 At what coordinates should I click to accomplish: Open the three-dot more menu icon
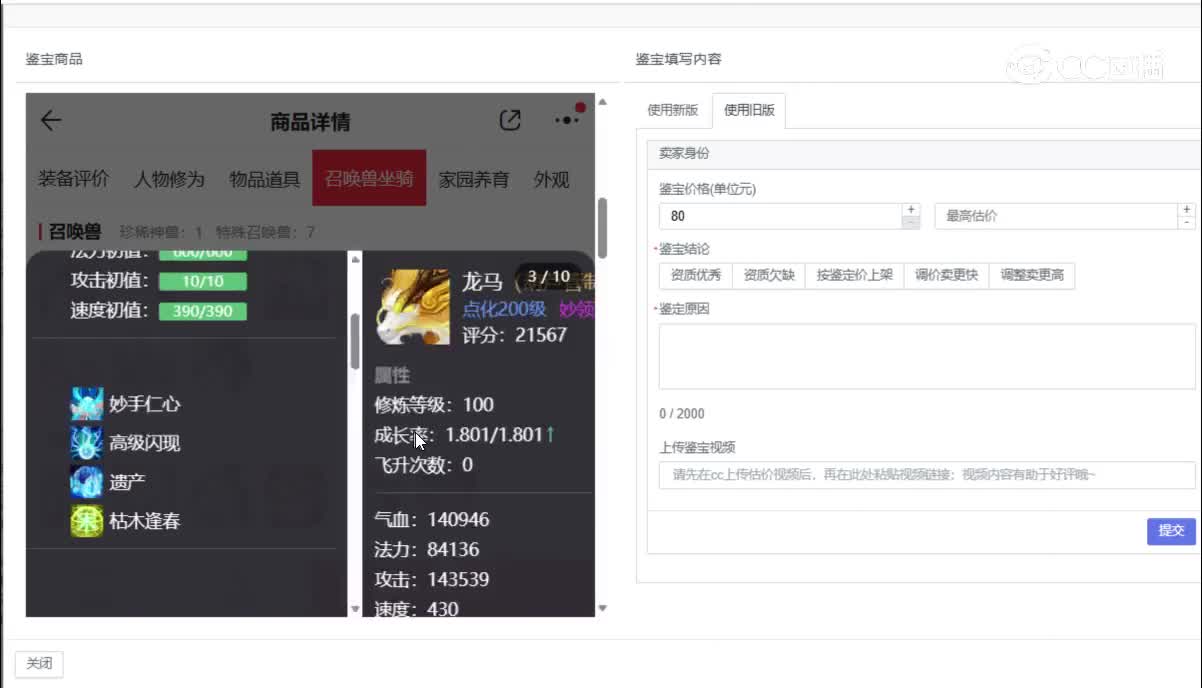click(x=567, y=120)
